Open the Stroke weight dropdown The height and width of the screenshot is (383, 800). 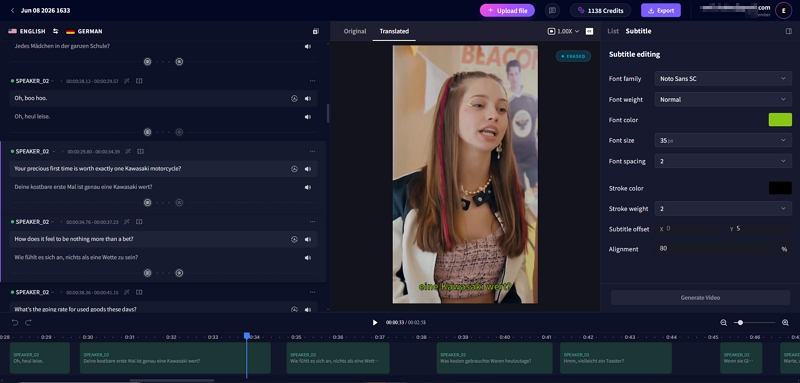723,209
